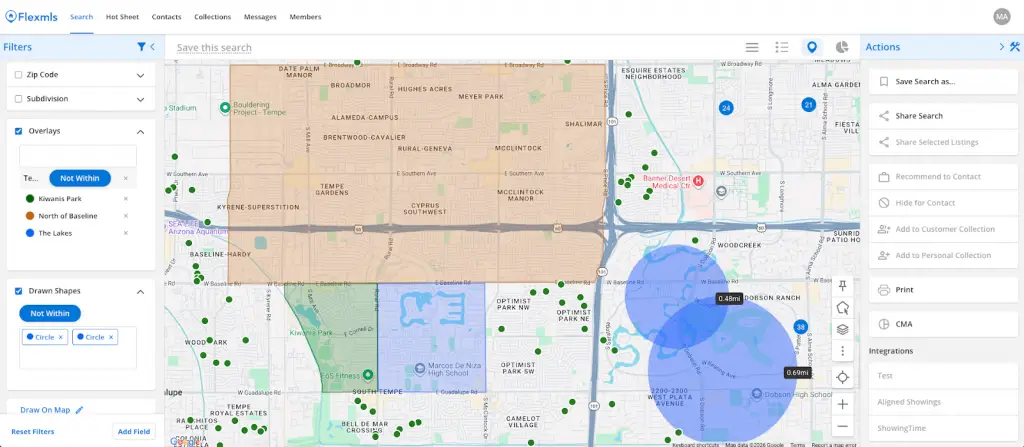Viewport: 1024px width, 447px height.
Task: Expand the Zip Code filter
Action: (140, 75)
